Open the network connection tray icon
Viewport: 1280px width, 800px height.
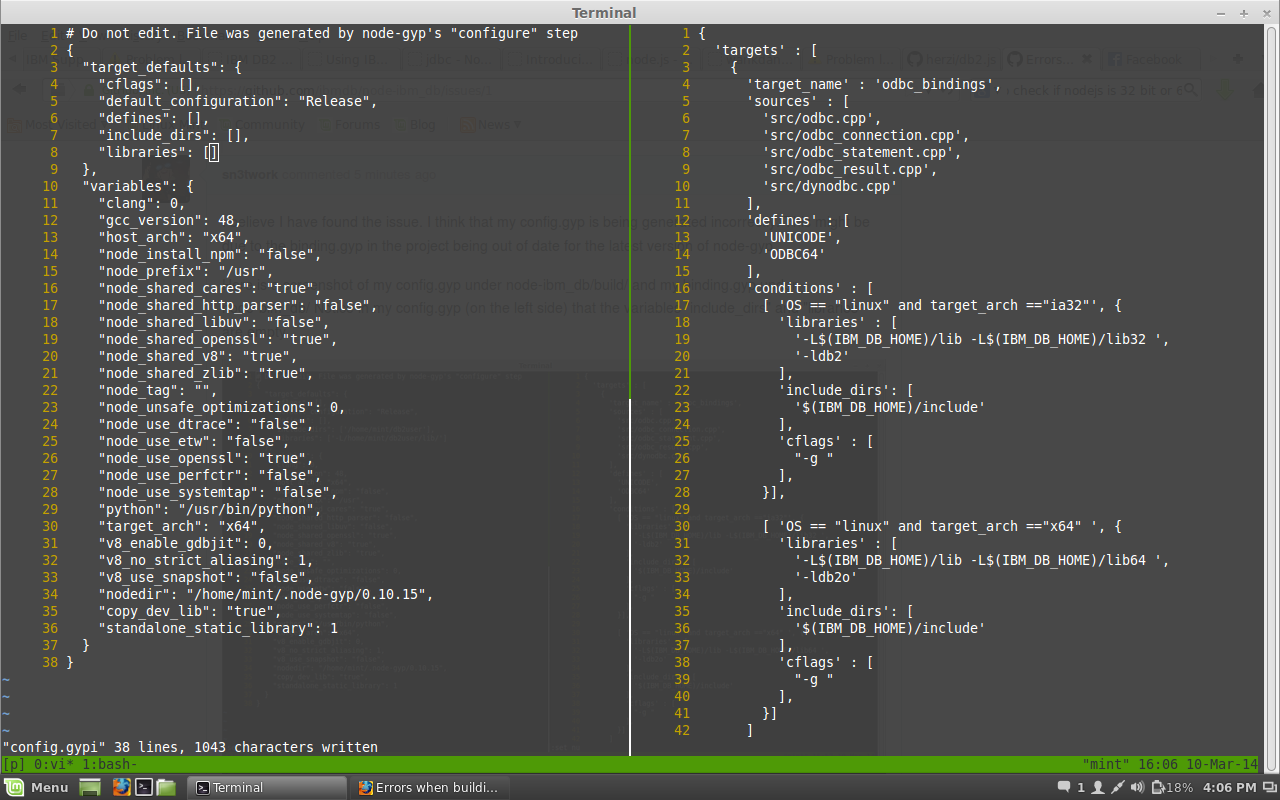[x=1118, y=787]
